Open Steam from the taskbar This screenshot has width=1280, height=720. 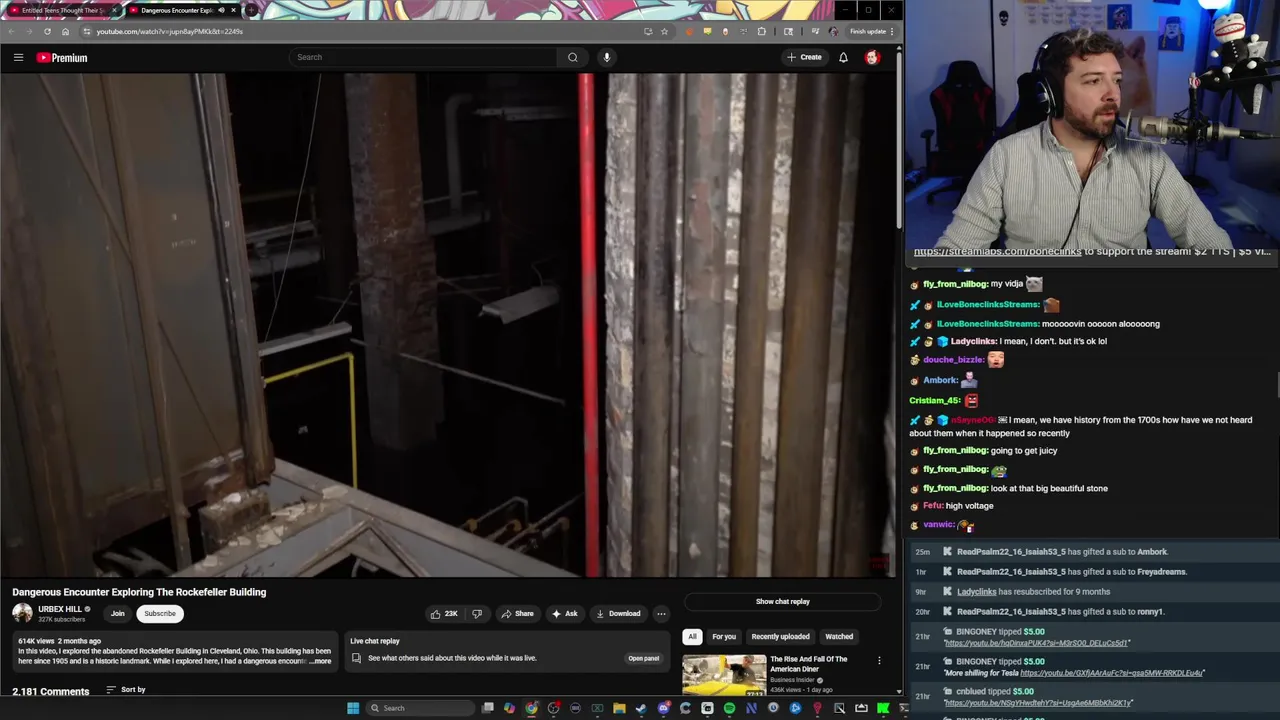[641, 708]
